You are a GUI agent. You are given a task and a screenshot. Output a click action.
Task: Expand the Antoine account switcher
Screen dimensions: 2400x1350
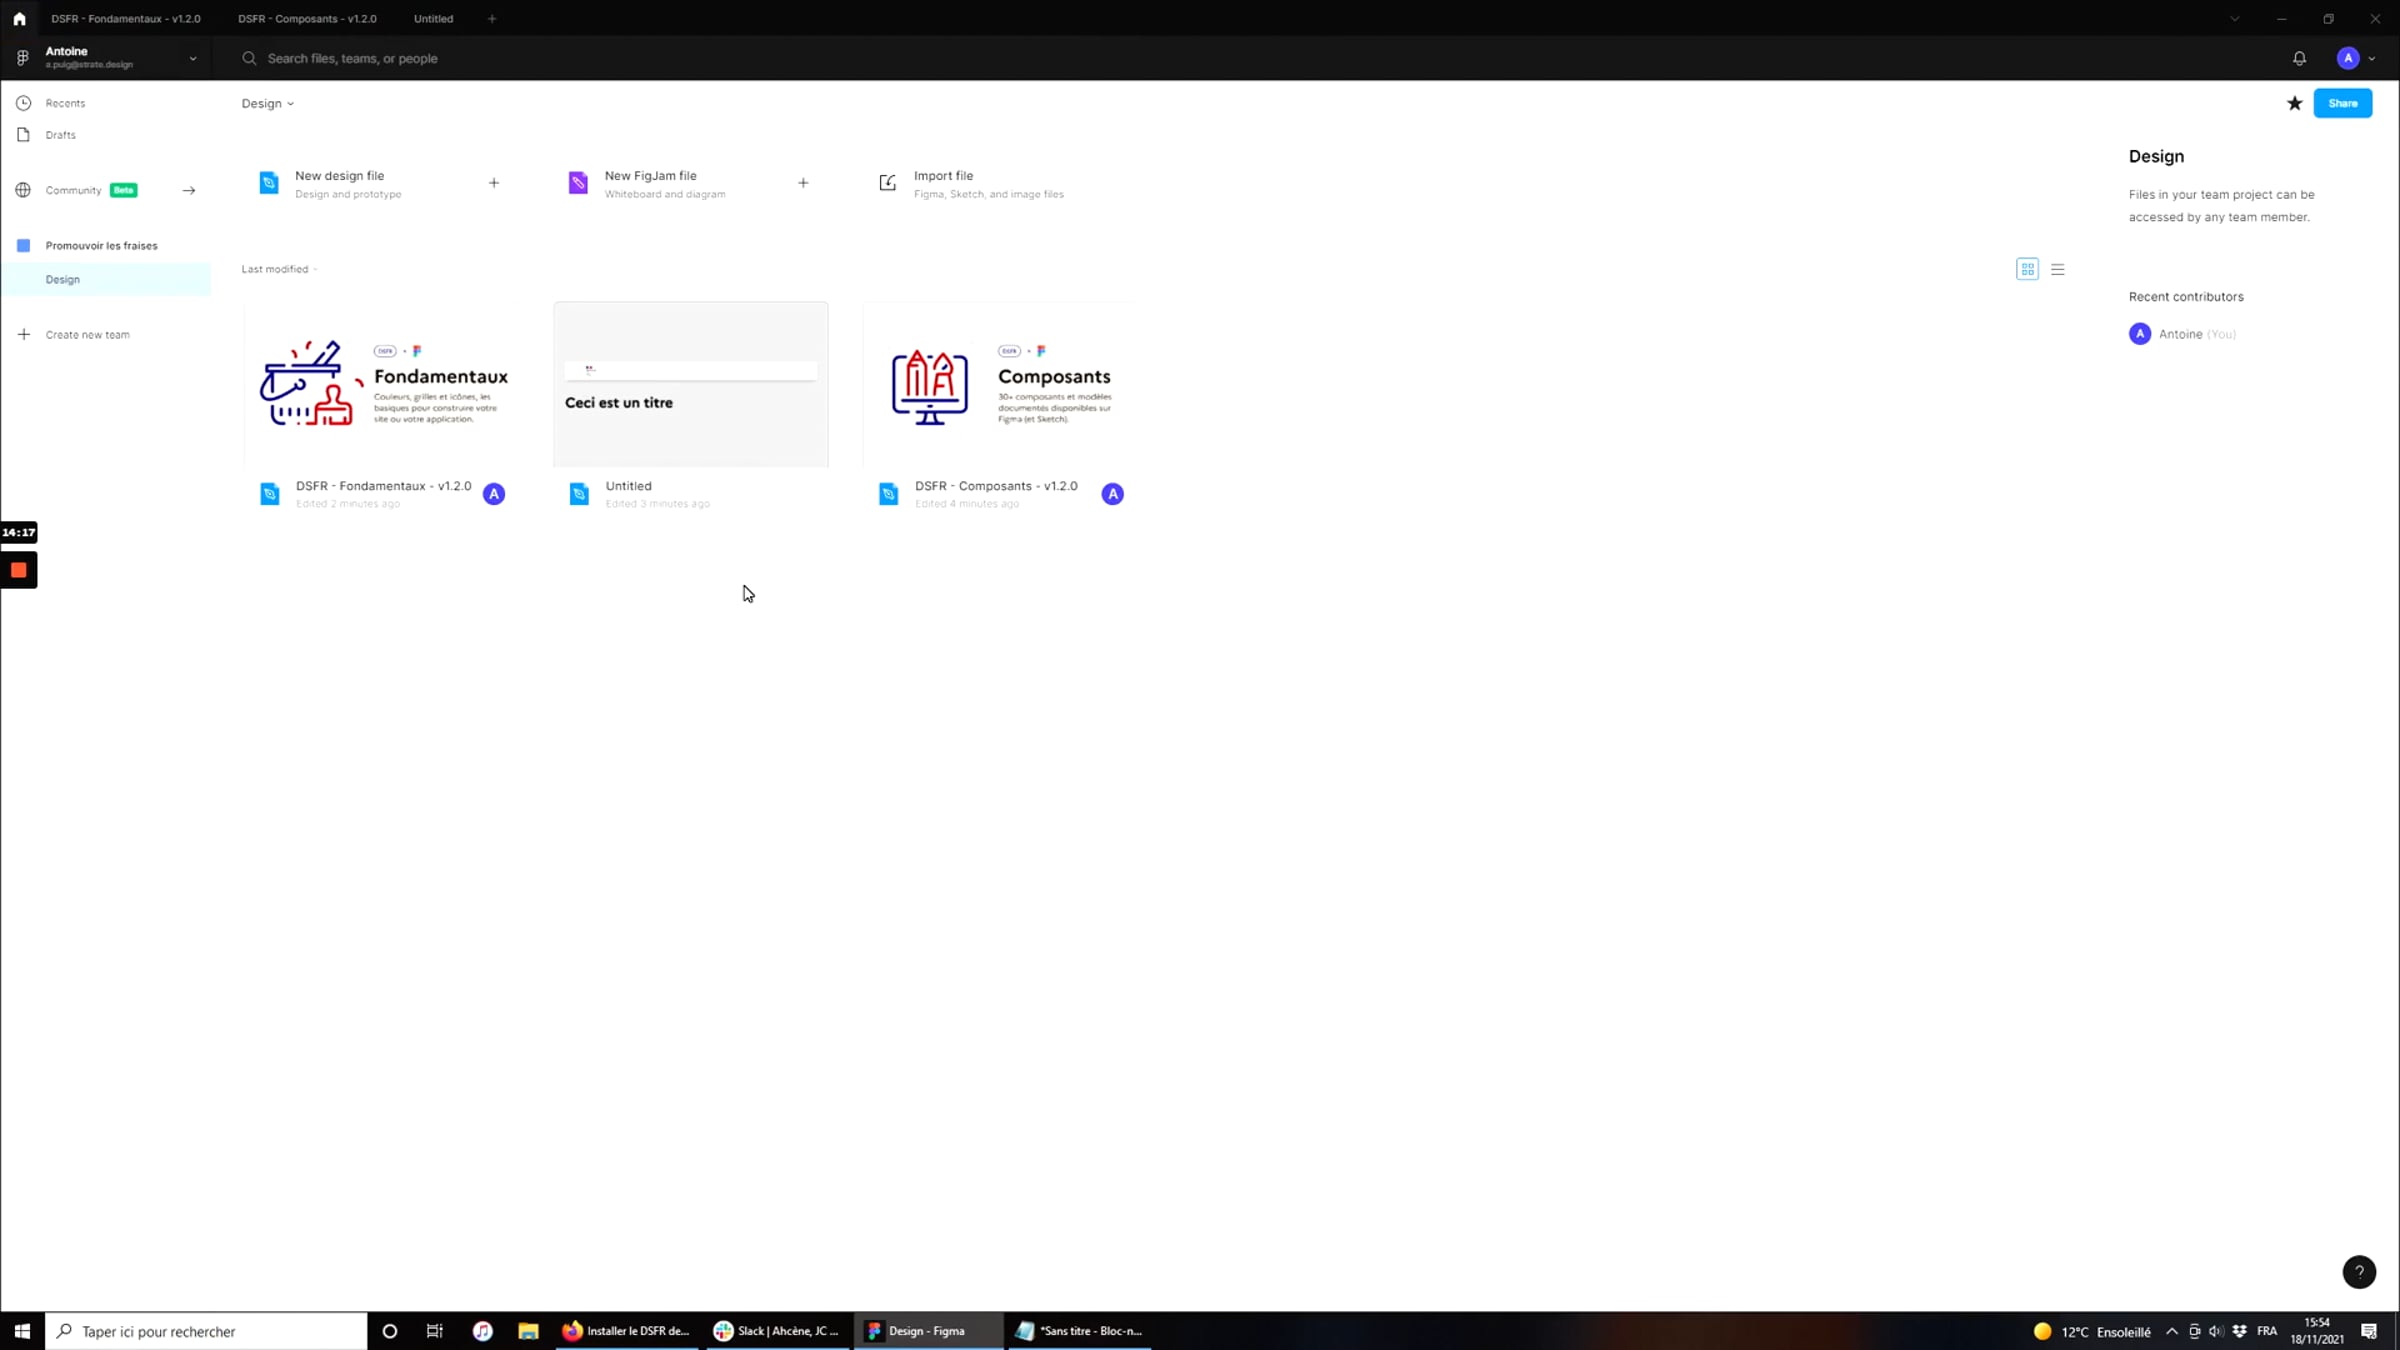click(193, 59)
